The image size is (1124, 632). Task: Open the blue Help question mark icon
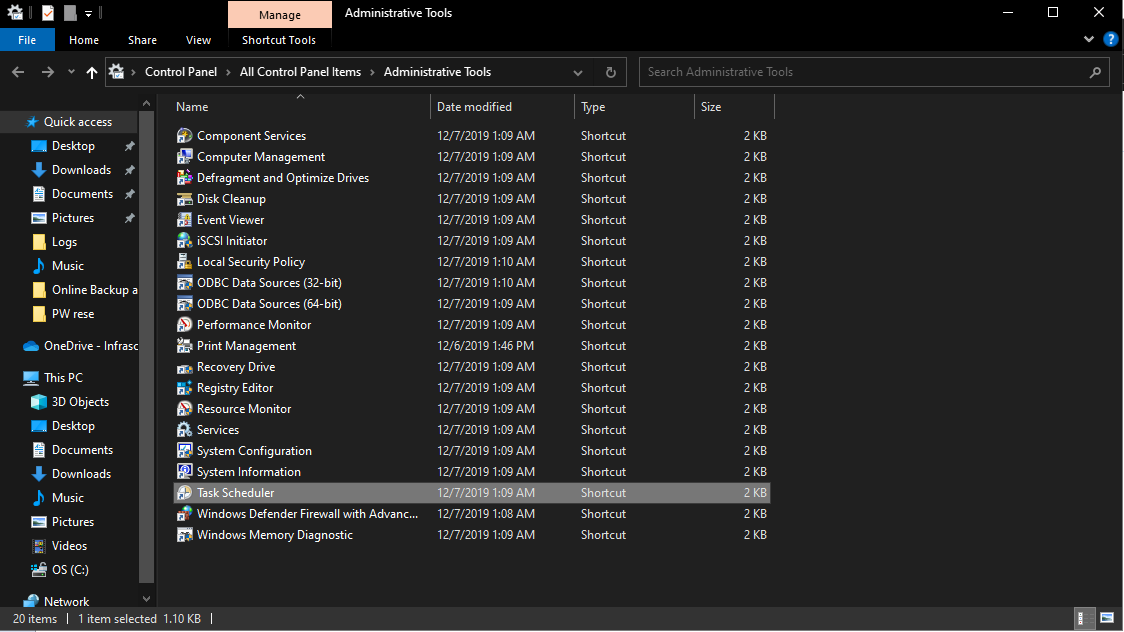click(x=1110, y=39)
